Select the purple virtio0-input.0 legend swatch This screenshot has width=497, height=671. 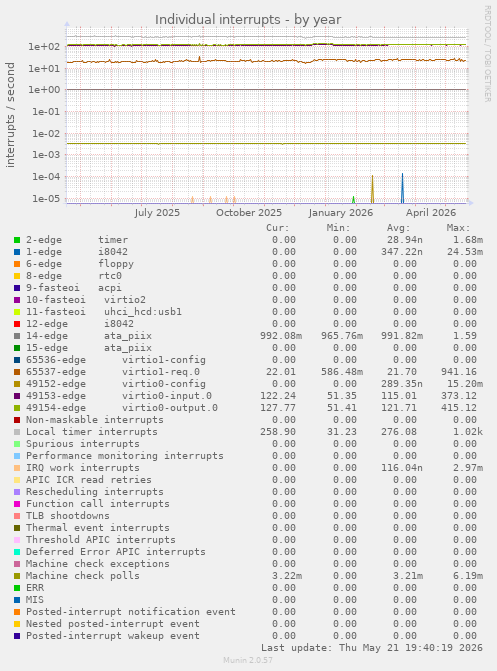tap(17, 396)
